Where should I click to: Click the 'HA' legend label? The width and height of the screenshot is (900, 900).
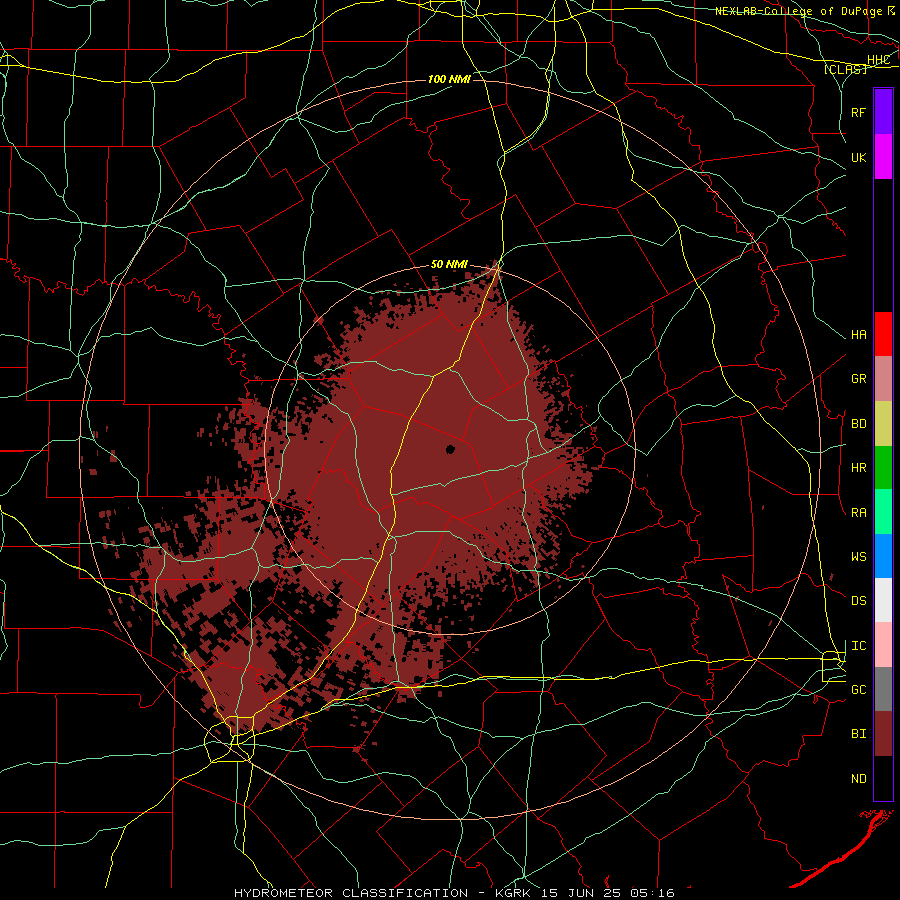pyautogui.click(x=859, y=335)
